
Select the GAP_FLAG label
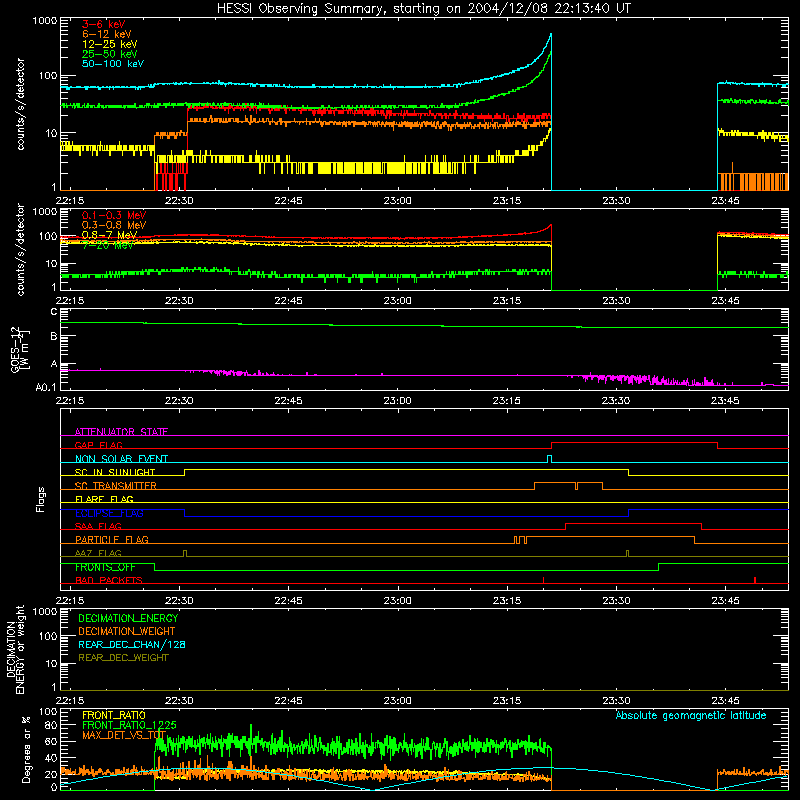pos(98,445)
